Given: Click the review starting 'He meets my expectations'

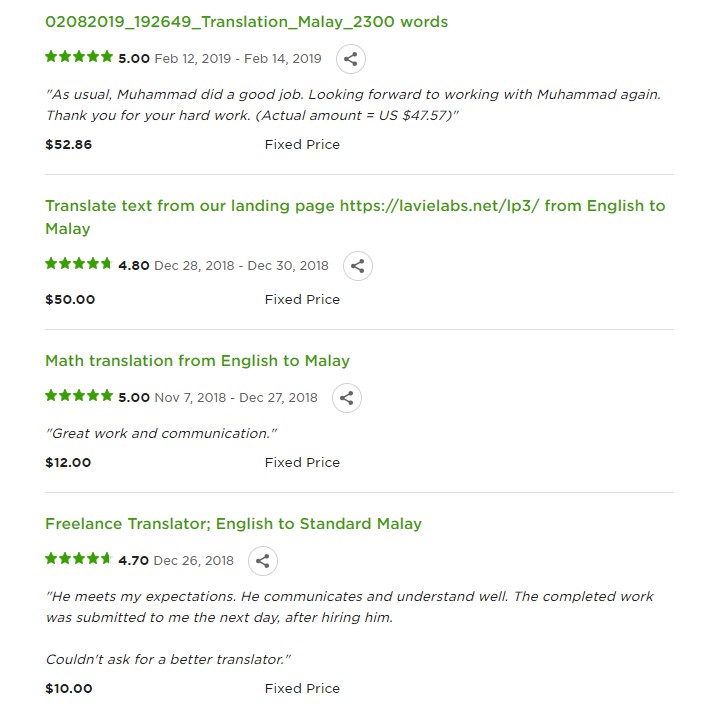Looking at the screenshot, I should [349, 597].
